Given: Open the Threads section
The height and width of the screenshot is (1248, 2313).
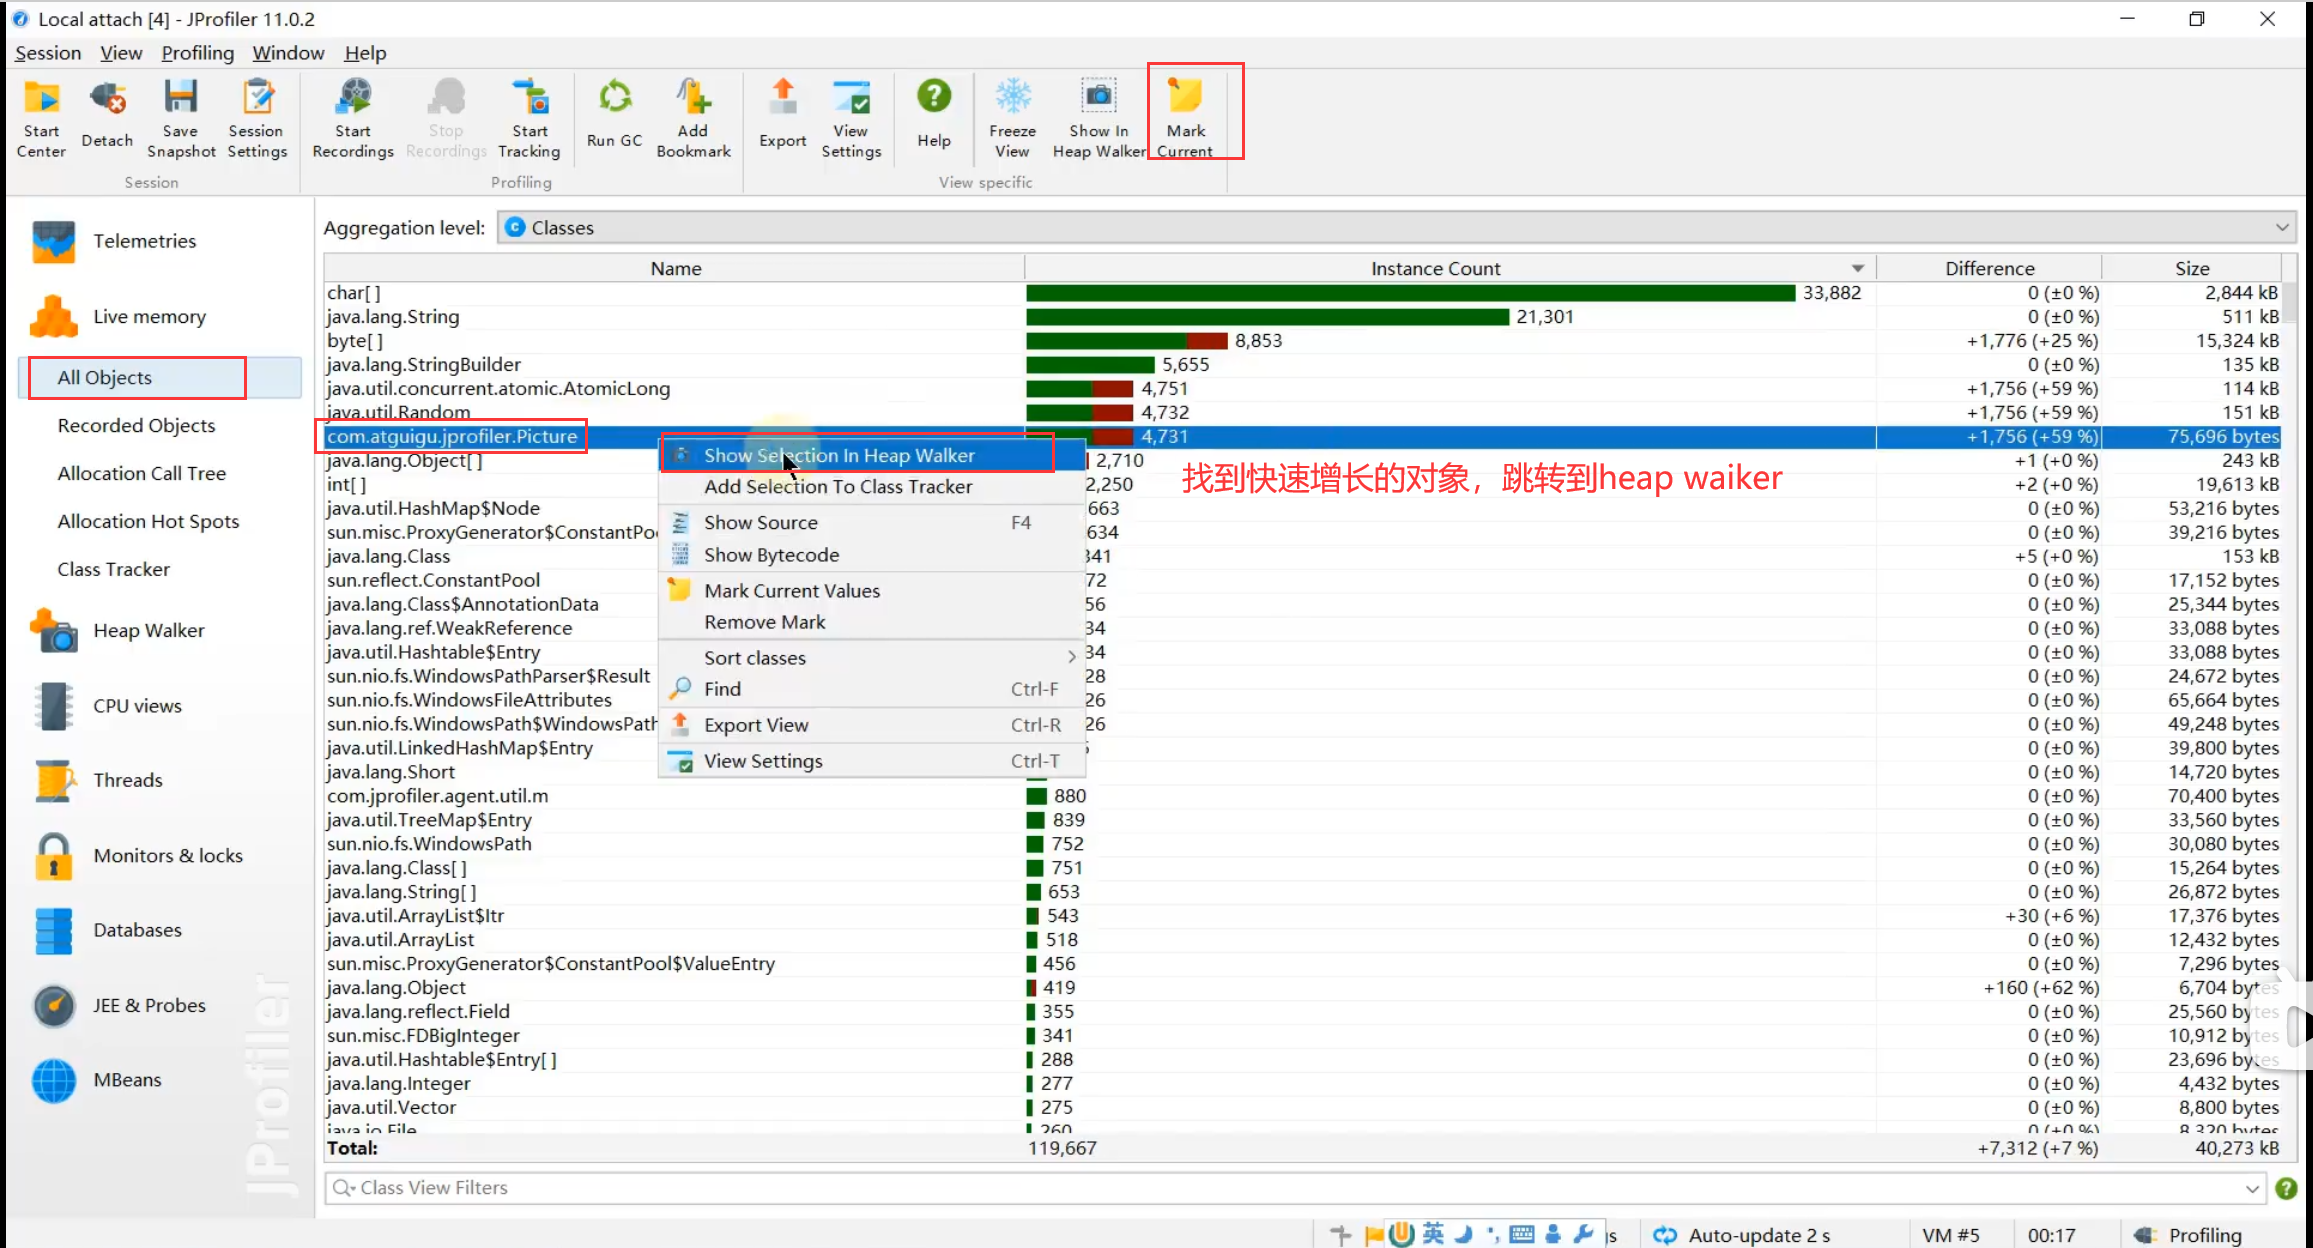Looking at the screenshot, I should [x=127, y=780].
